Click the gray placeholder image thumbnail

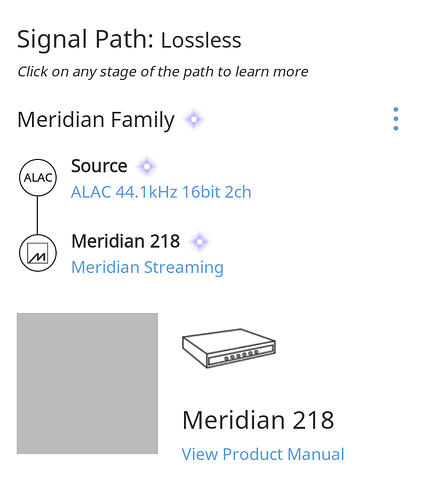(87, 383)
